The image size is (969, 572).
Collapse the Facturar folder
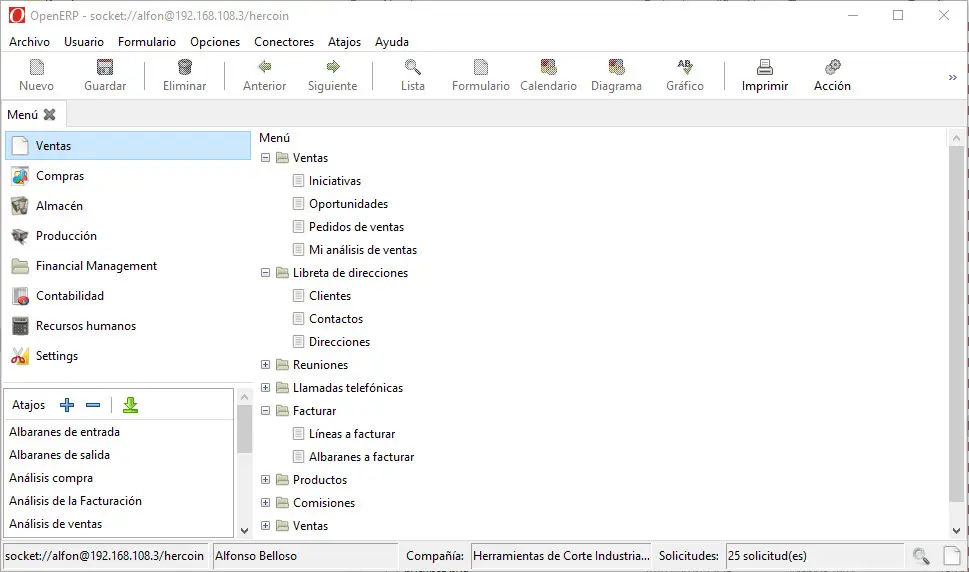point(265,410)
